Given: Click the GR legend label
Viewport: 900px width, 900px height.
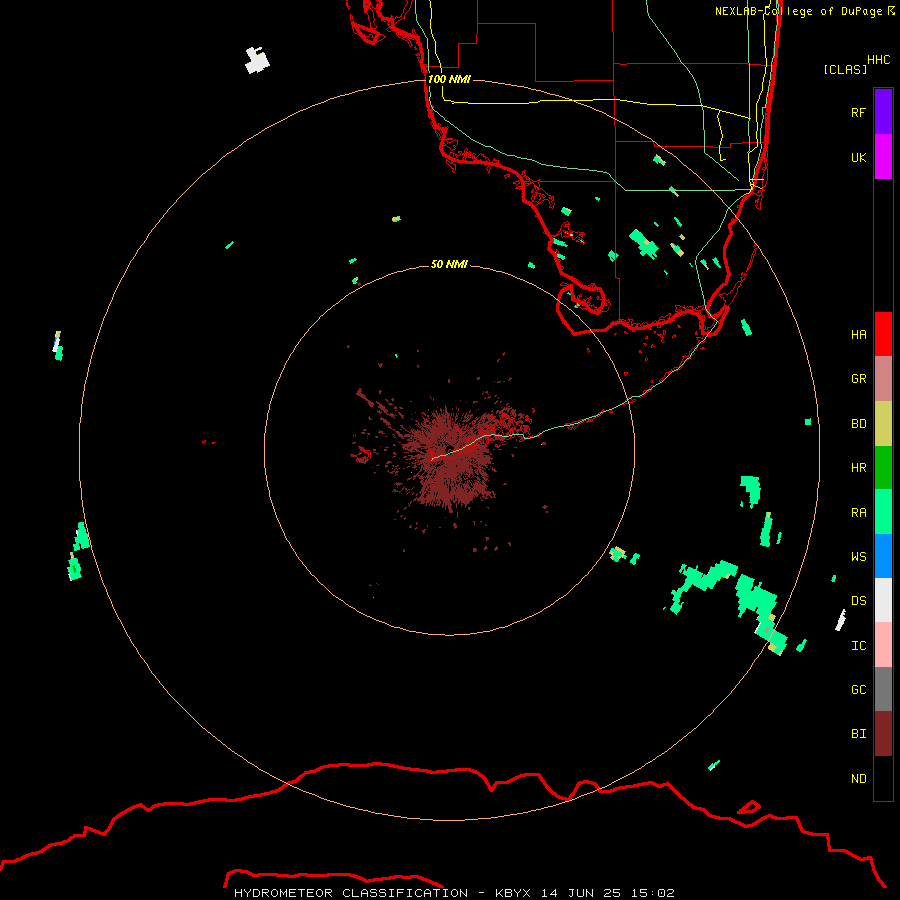Looking at the screenshot, I should tap(858, 379).
